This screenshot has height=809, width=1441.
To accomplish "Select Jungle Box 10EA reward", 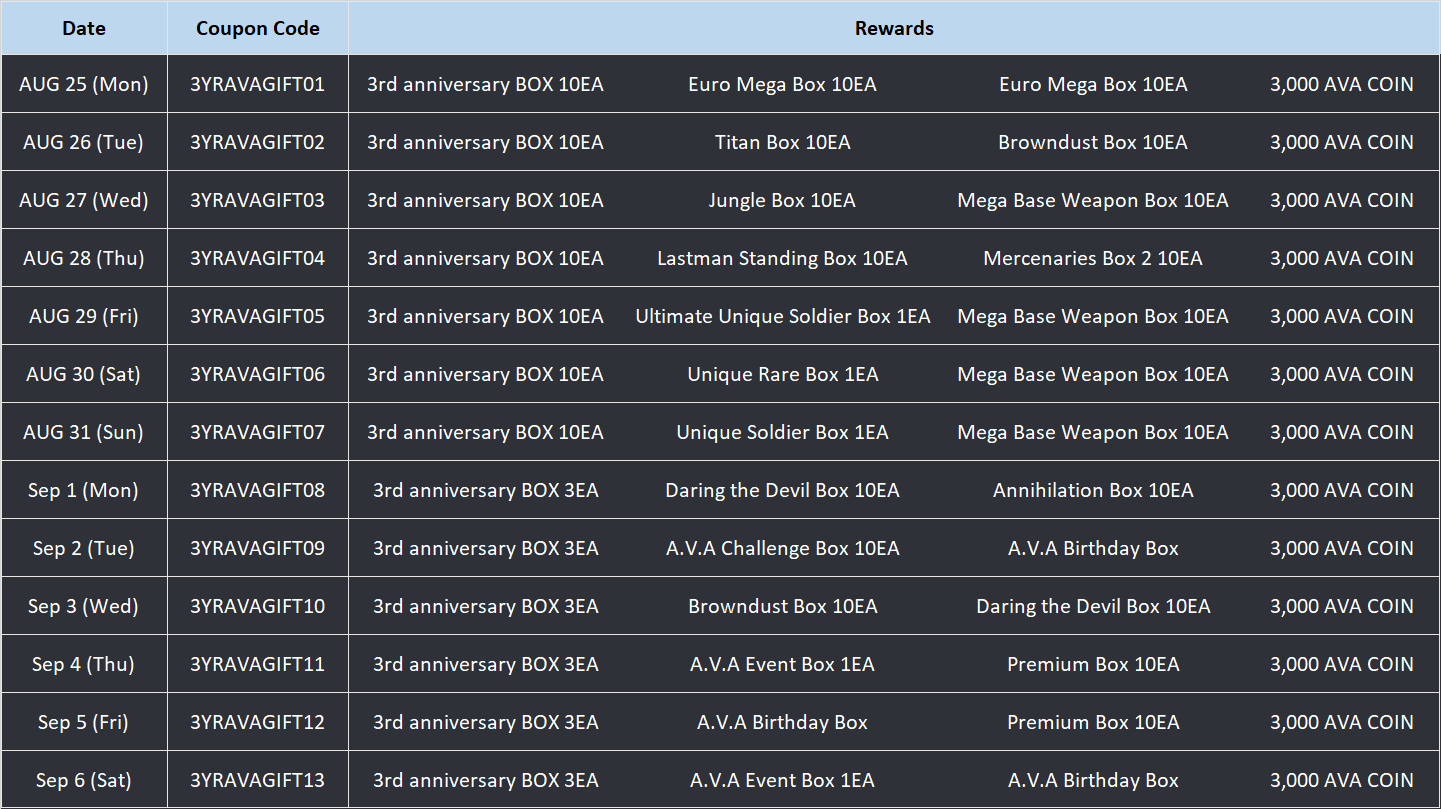I will click(x=783, y=200).
